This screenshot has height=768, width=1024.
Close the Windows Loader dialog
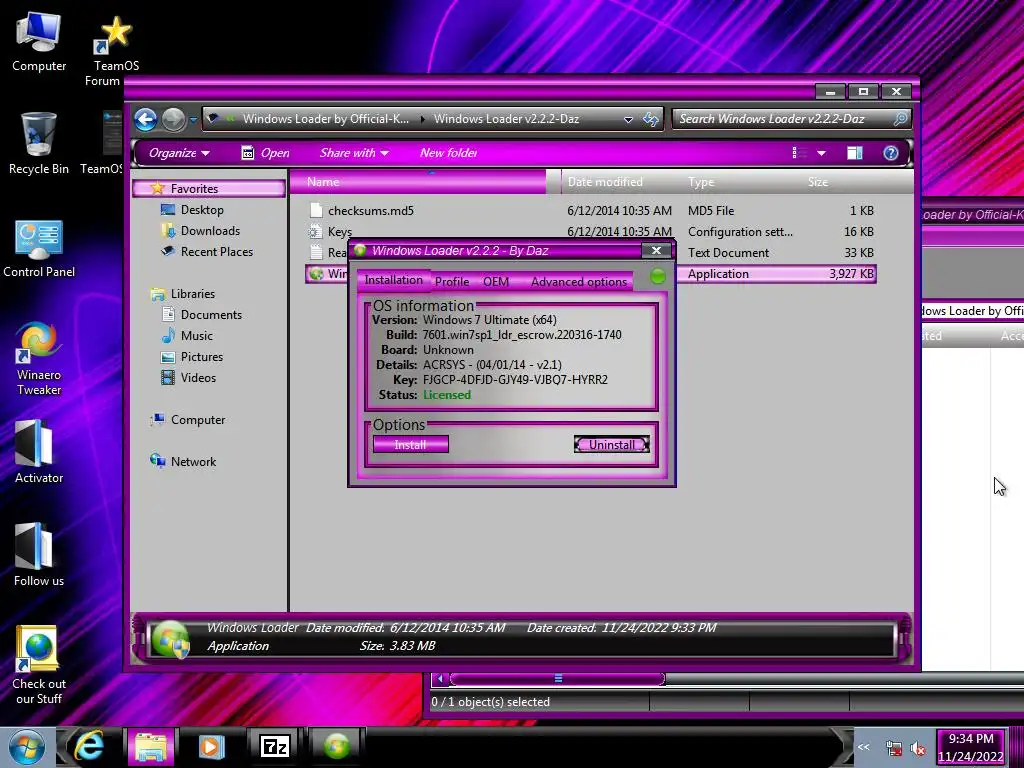[x=656, y=250]
